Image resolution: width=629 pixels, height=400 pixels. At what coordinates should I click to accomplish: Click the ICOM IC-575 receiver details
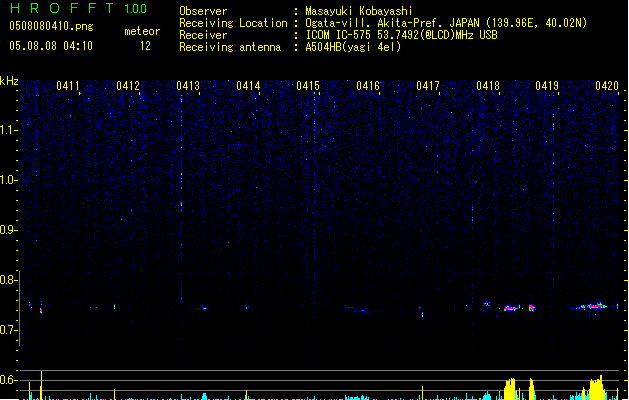402,35
